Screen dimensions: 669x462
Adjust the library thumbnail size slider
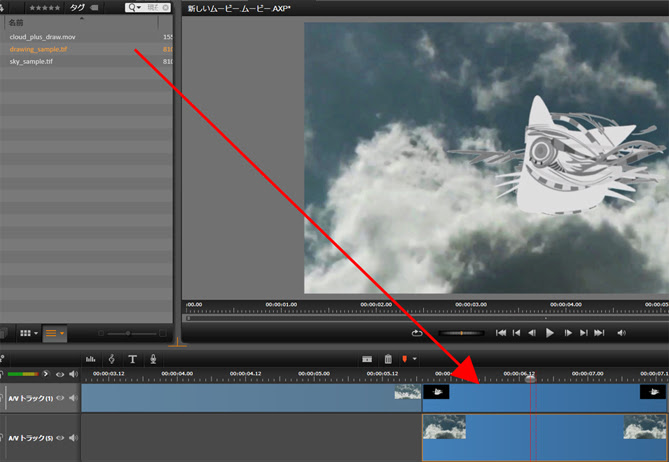click(x=131, y=333)
